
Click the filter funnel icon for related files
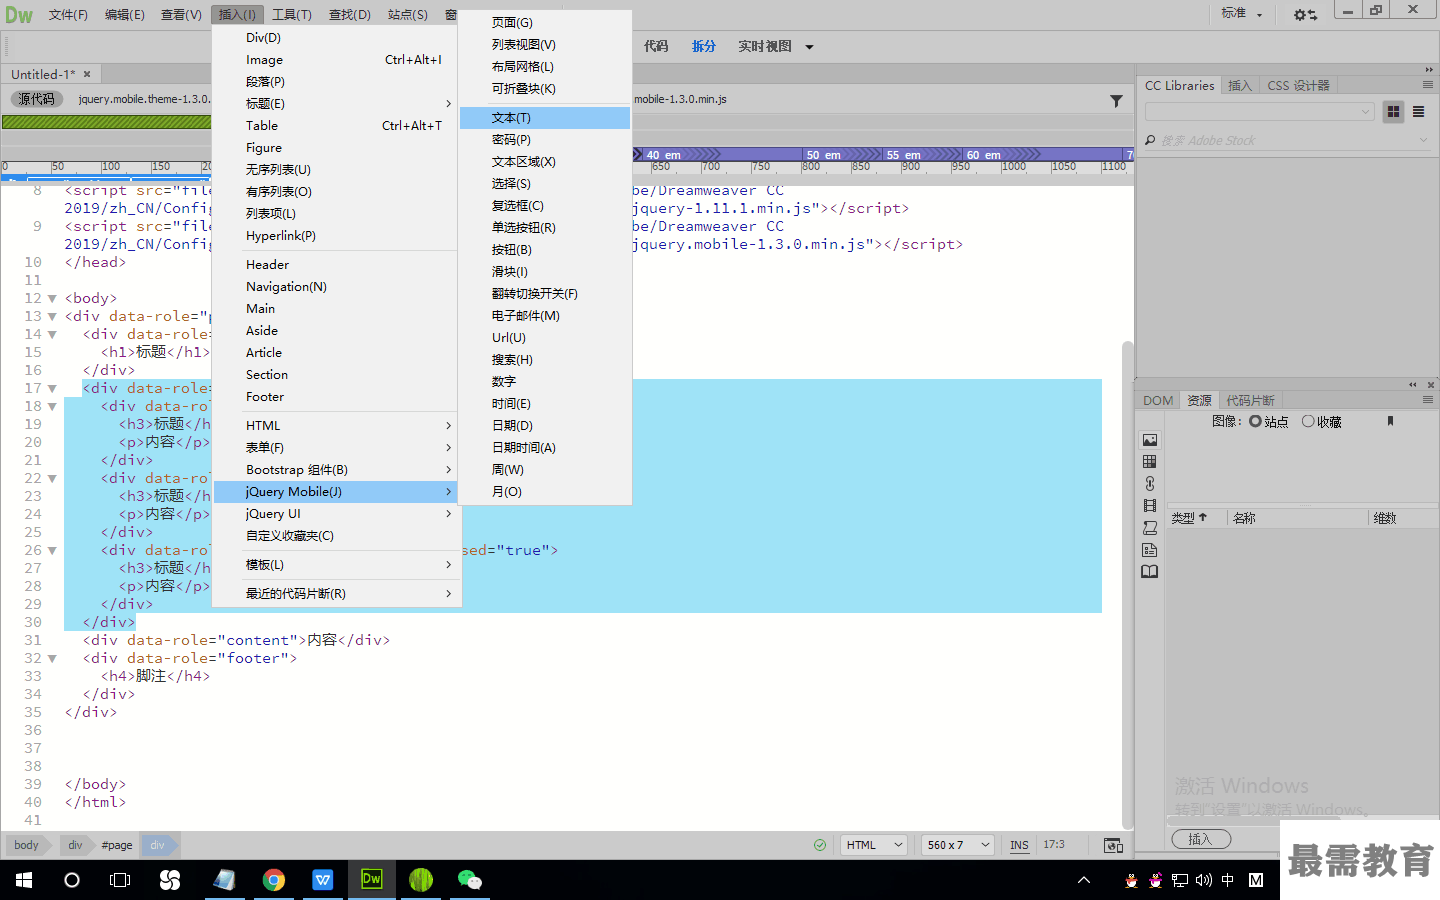tap(1116, 100)
